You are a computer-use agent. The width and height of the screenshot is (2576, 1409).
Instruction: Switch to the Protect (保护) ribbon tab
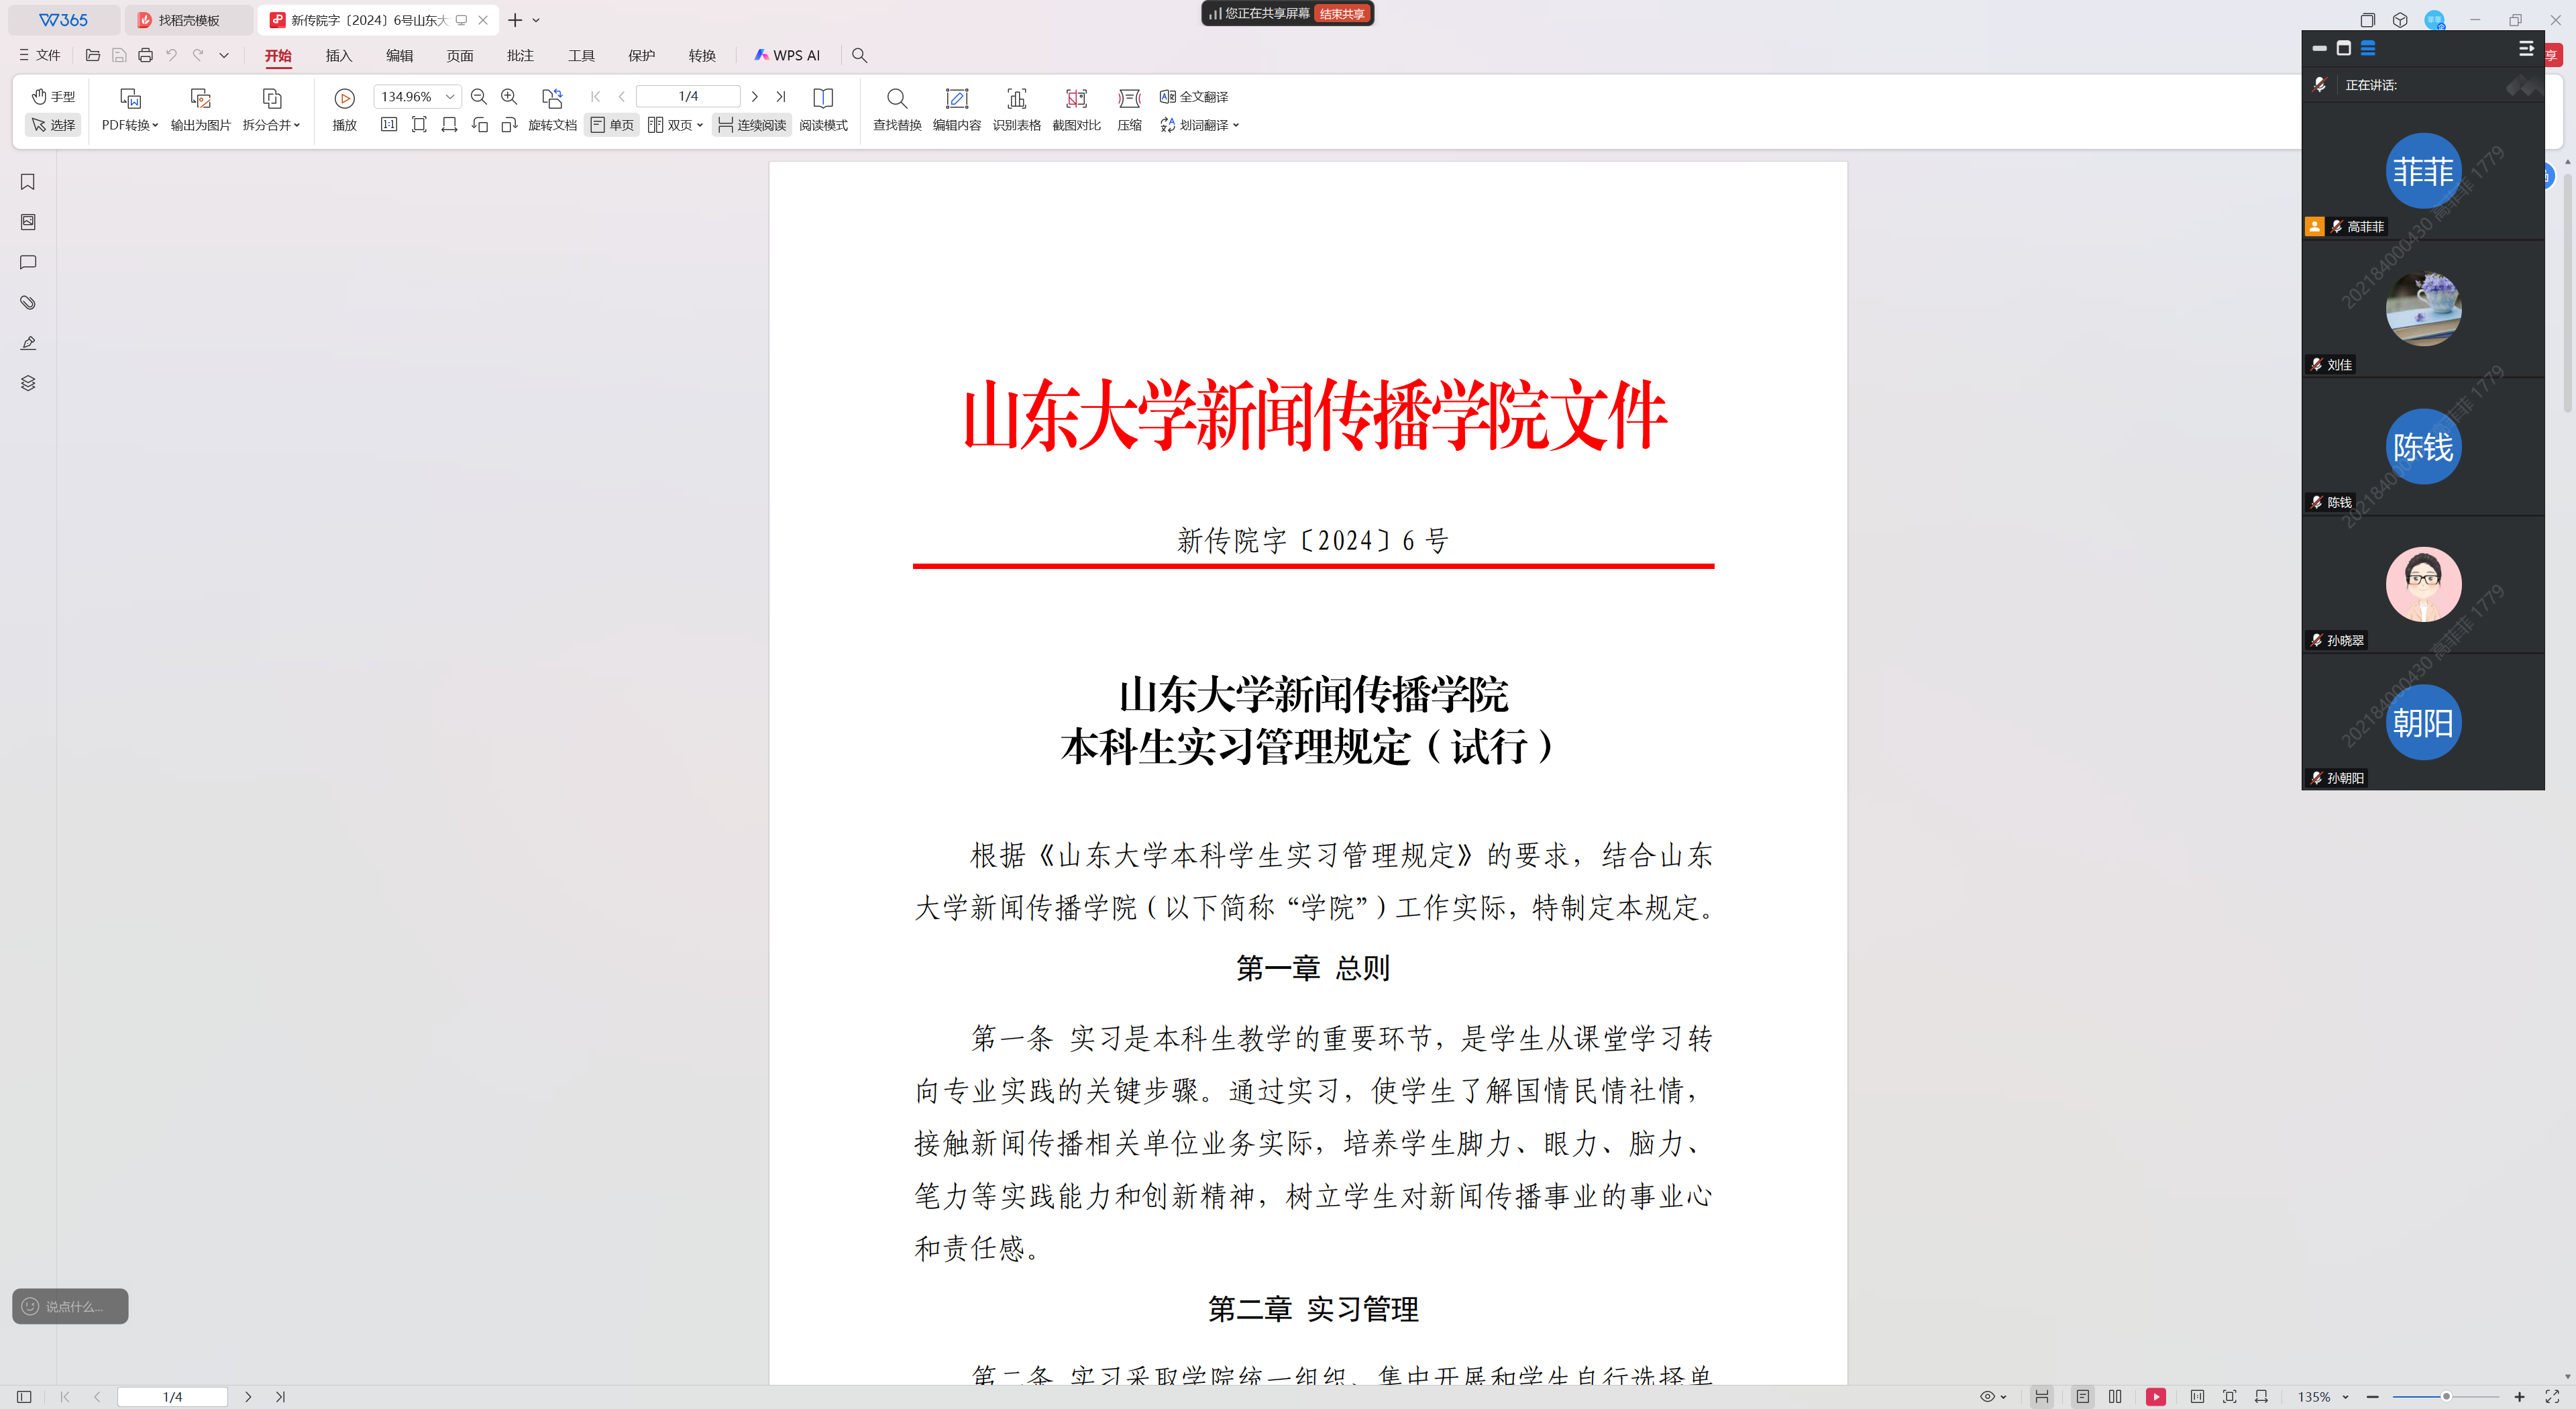[x=641, y=56]
